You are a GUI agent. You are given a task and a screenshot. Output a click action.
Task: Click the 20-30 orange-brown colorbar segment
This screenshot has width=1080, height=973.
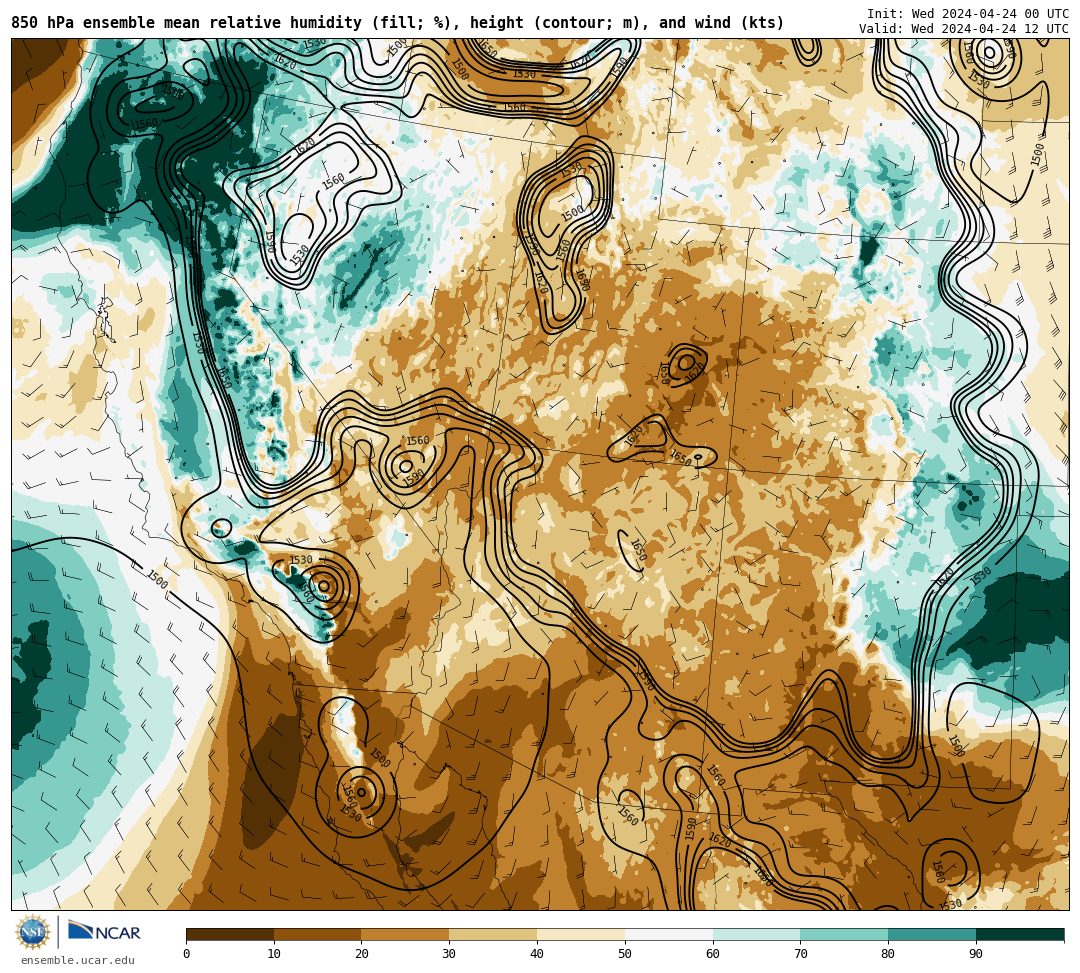405,934
